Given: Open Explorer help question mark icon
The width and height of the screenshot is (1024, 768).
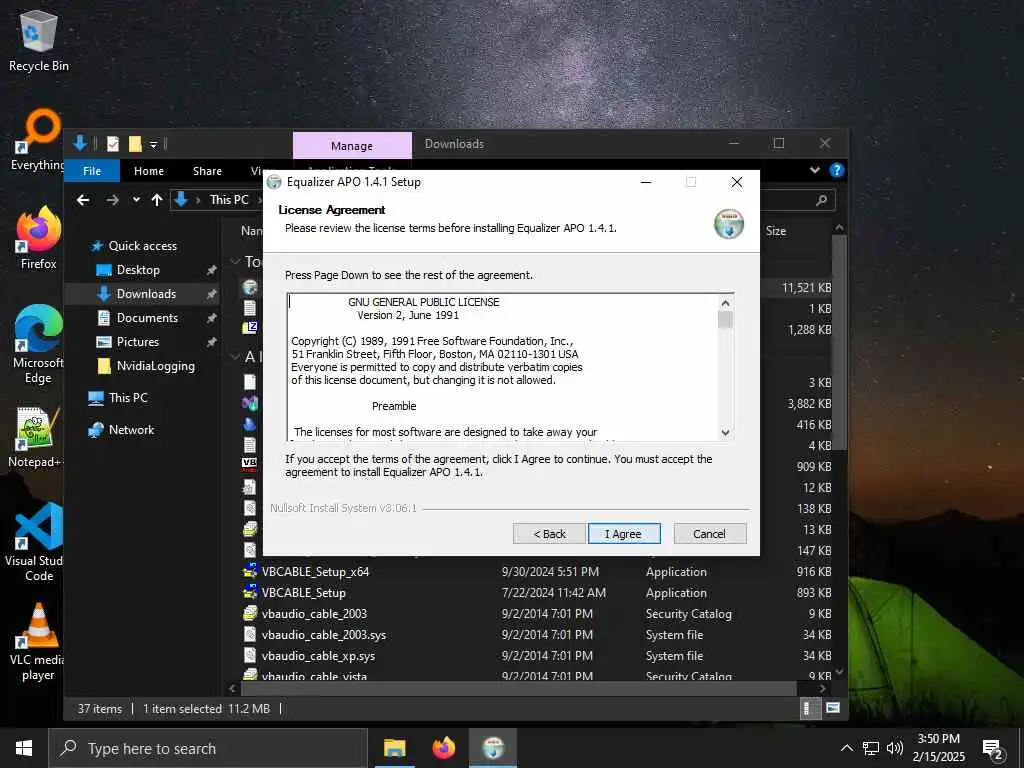Looking at the screenshot, I should 837,170.
